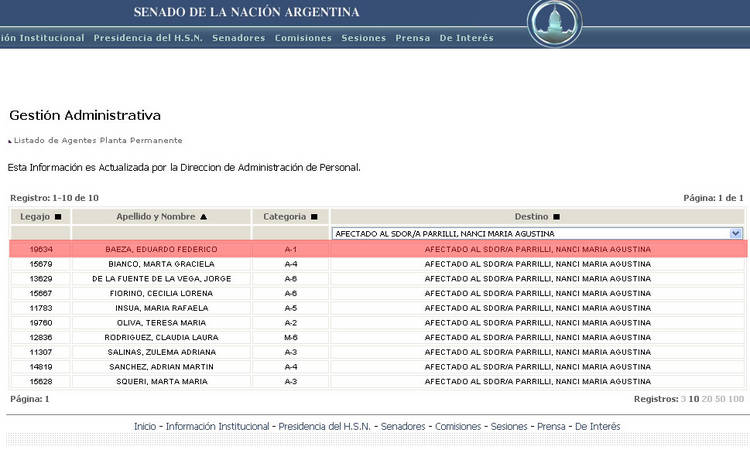The width and height of the screenshot is (750, 453).
Task: Open Comisiones top menu
Action: (x=303, y=38)
